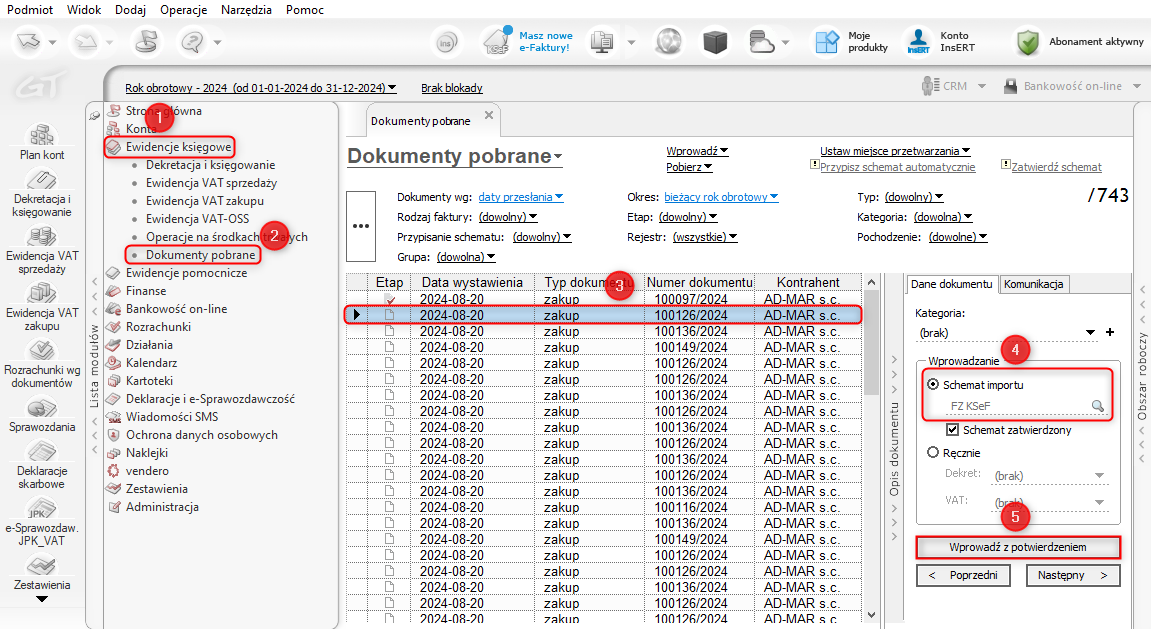The height and width of the screenshot is (629, 1151).
Task: Click the Następny button
Action: [1073, 575]
